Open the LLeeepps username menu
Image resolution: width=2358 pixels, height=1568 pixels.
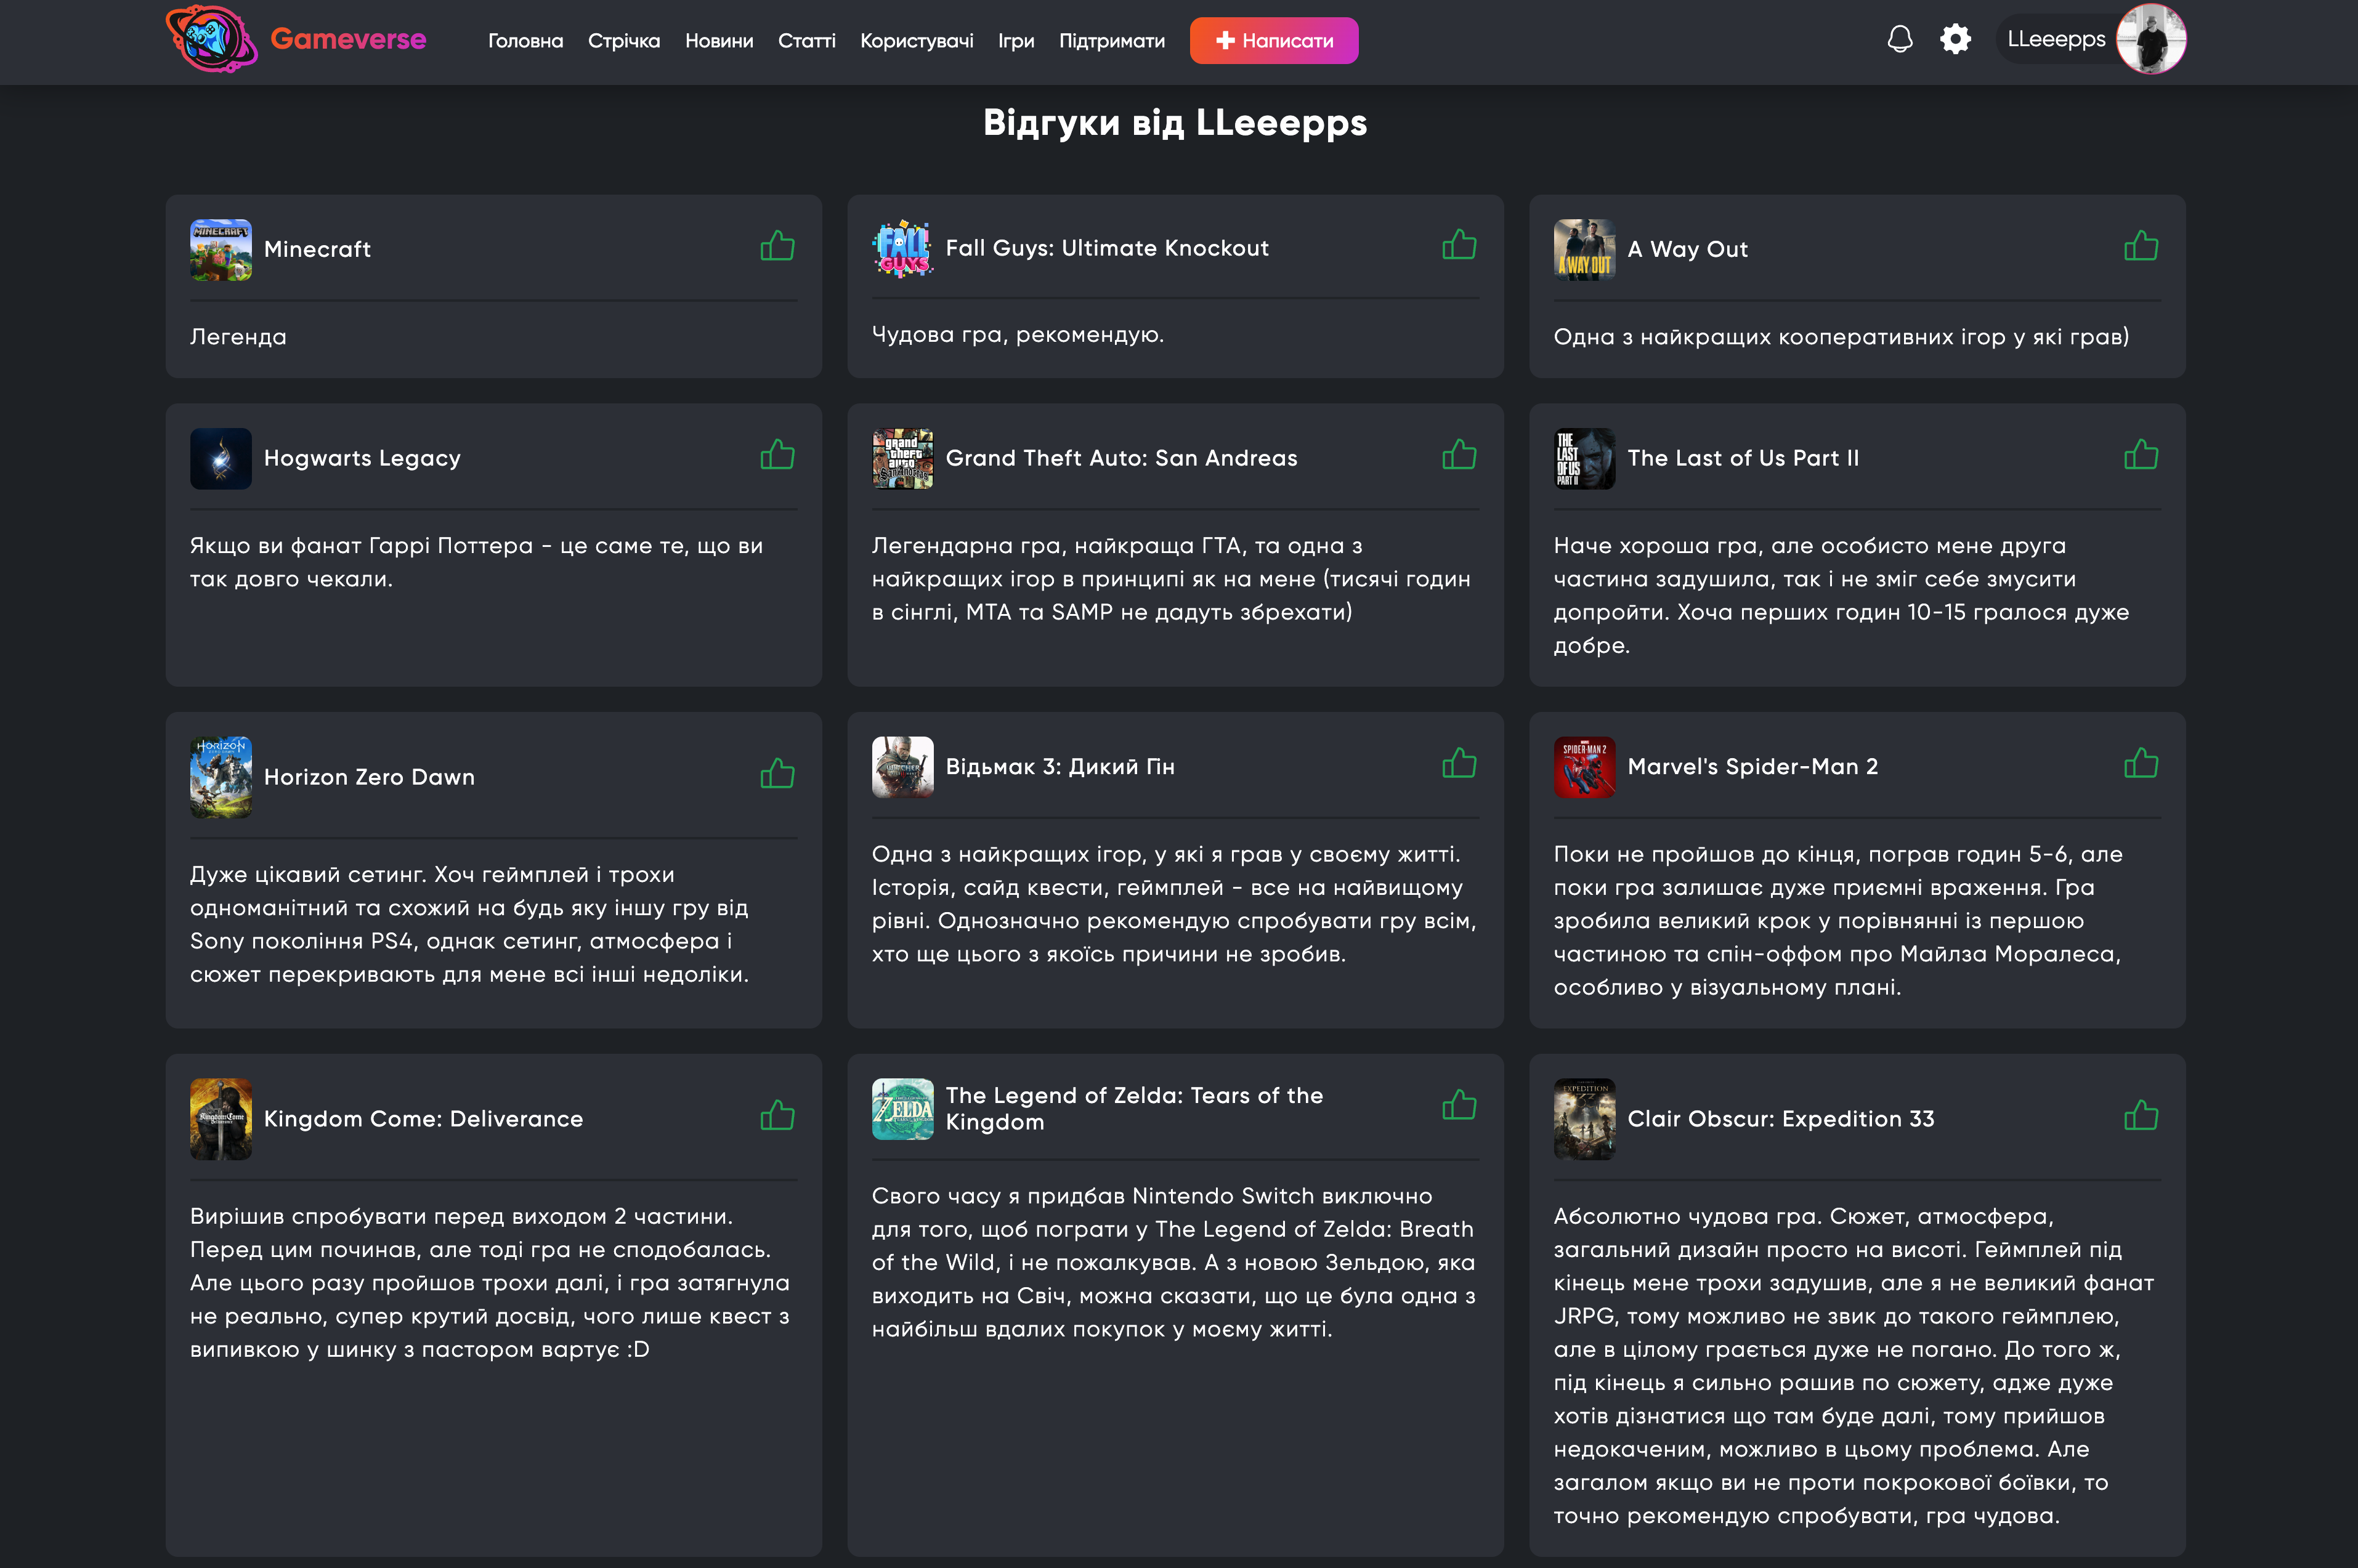pos(2056,39)
